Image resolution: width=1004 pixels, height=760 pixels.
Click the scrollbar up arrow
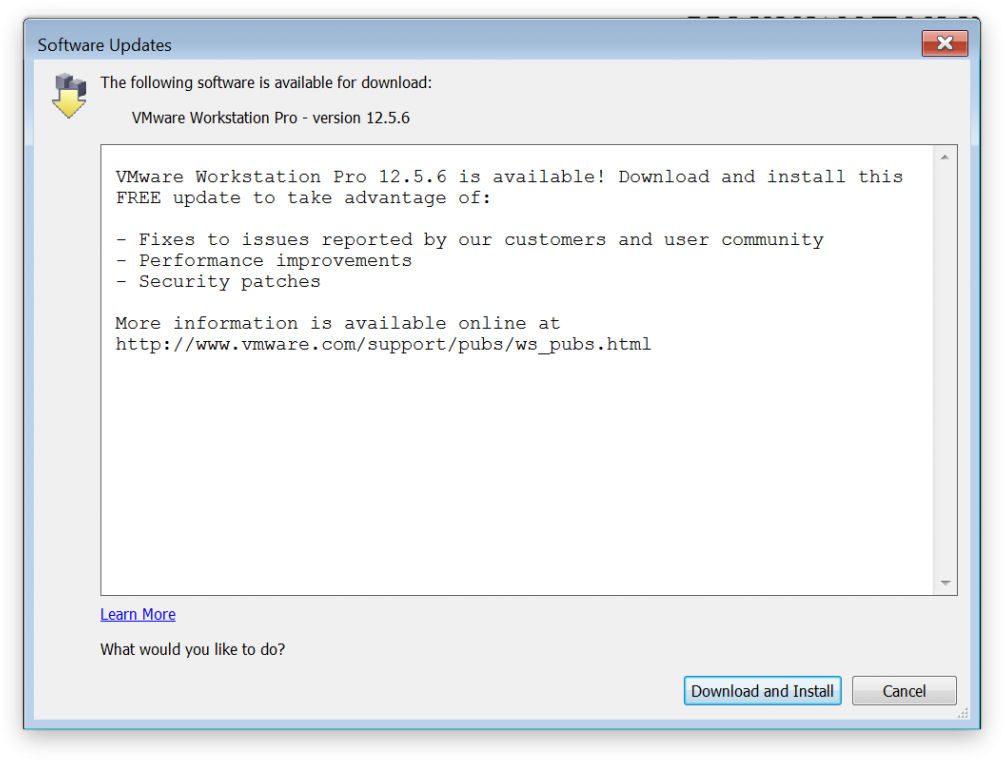(x=943, y=155)
